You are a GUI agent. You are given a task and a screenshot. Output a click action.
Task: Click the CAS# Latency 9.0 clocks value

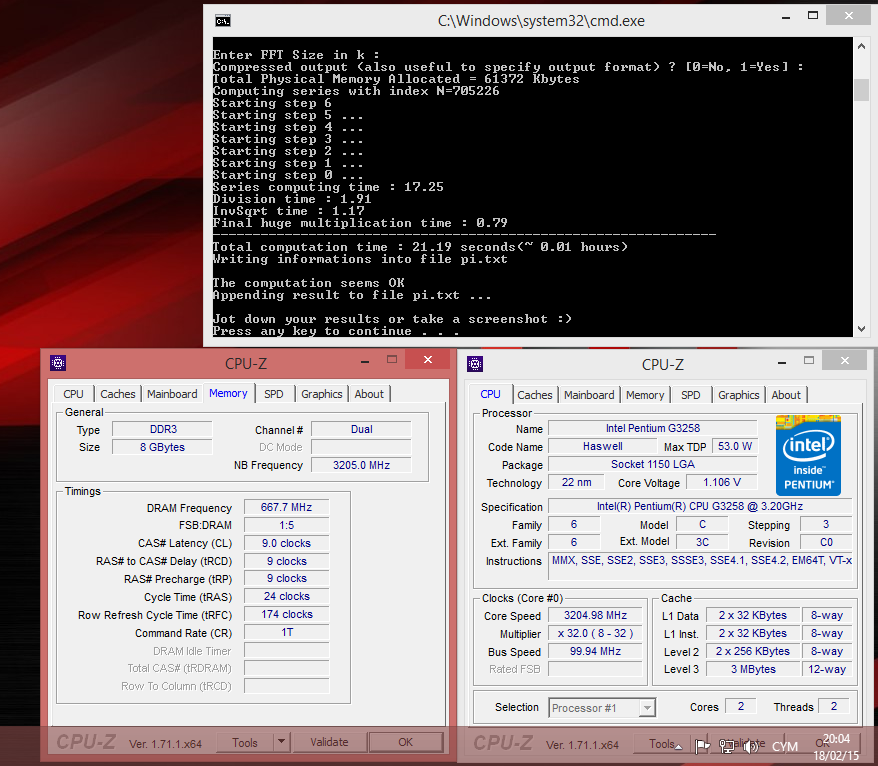[287, 543]
